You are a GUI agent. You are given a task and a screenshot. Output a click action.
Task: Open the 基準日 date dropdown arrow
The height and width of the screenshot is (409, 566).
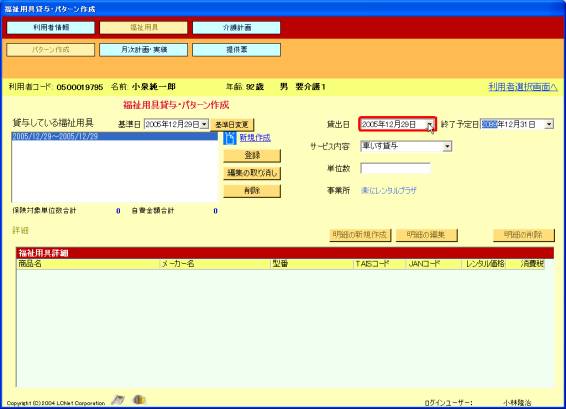(204, 124)
